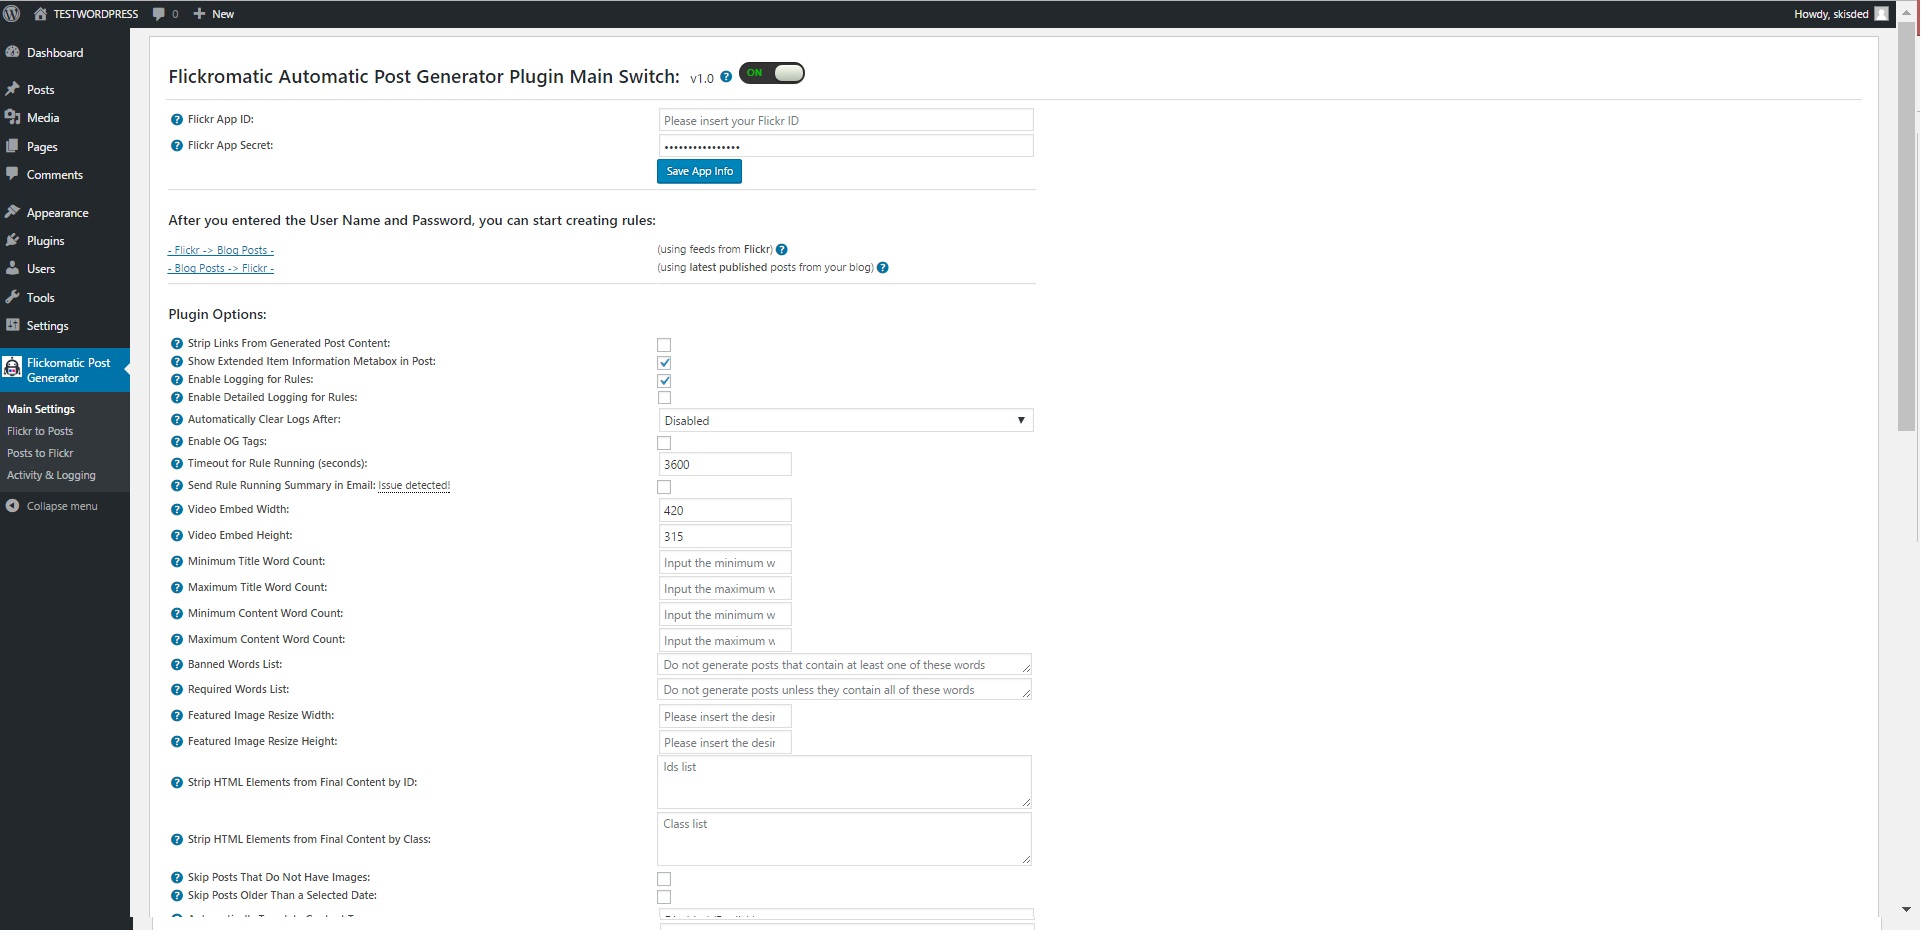Click help icon for Video Embed Width

(x=177, y=510)
